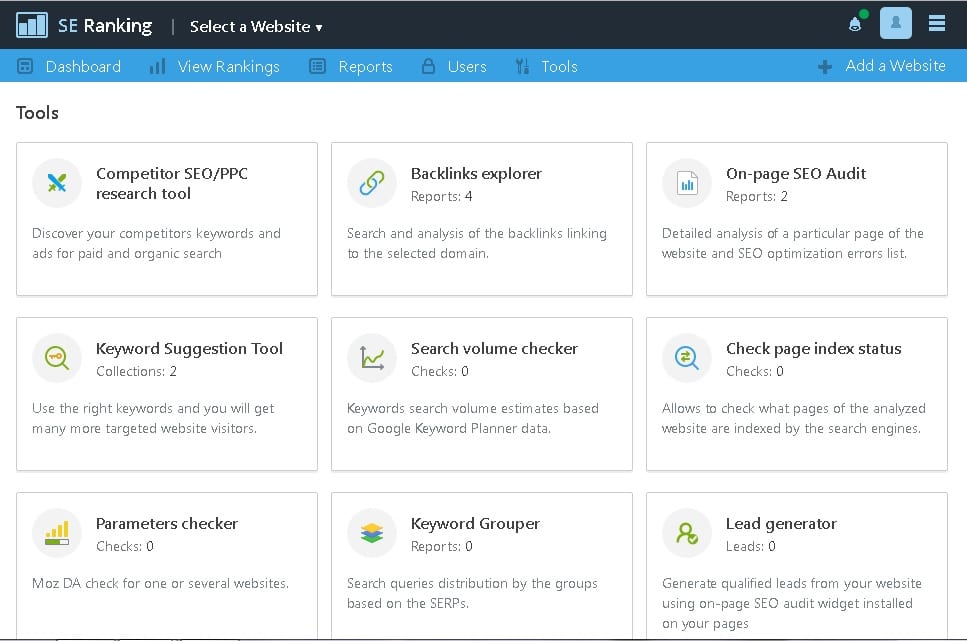Click the Lead generator person icon
This screenshot has height=641, width=967.
click(686, 533)
